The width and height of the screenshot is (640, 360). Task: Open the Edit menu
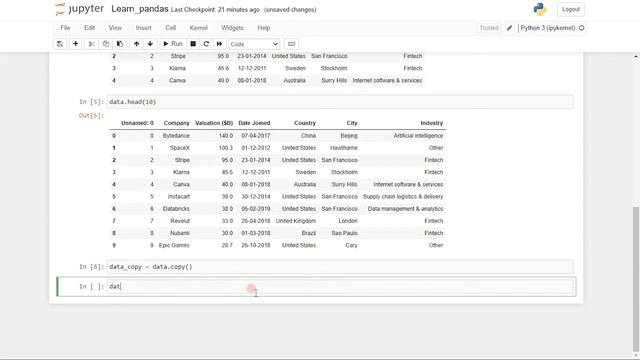[x=89, y=28]
